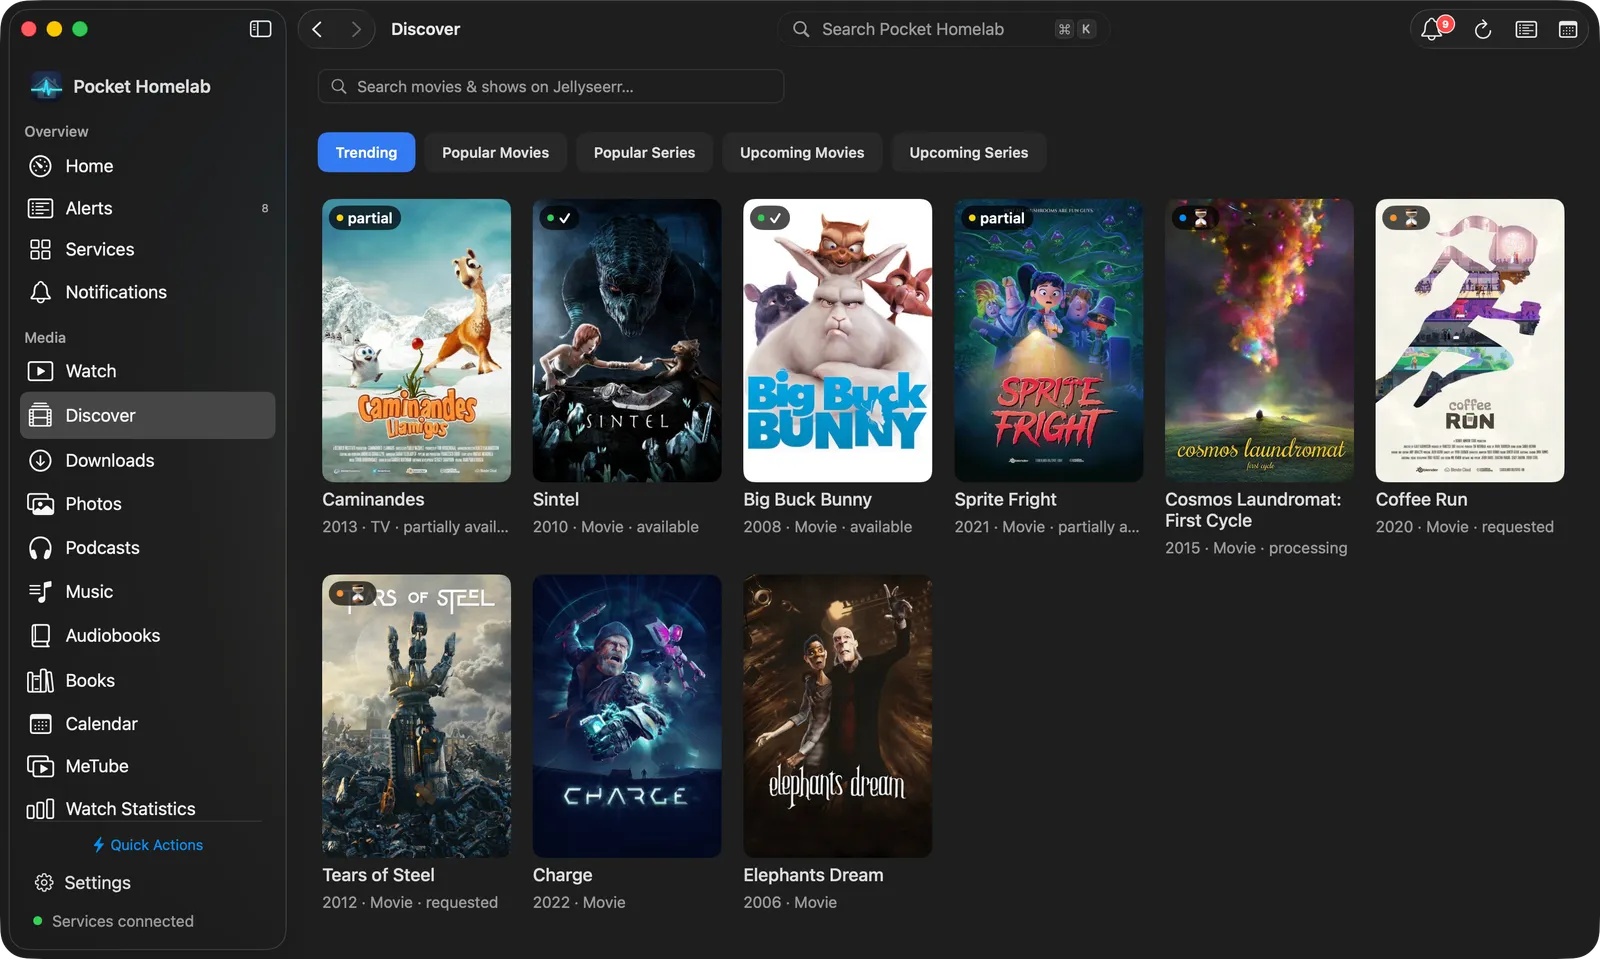This screenshot has width=1600, height=959.
Task: Click the Photos icon
Action: [x=40, y=504]
